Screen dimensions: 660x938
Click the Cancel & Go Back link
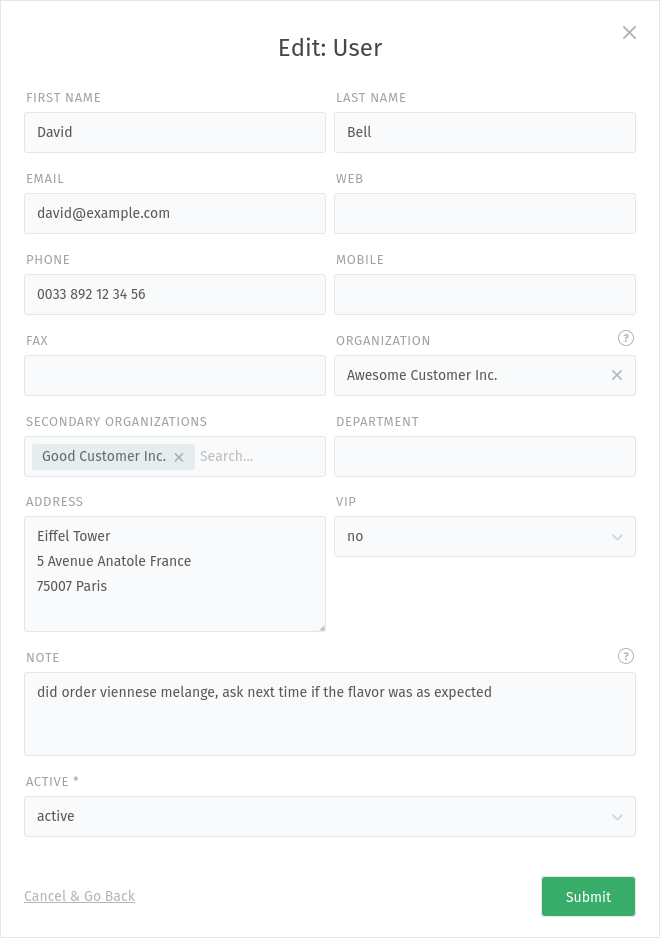pyautogui.click(x=79, y=896)
